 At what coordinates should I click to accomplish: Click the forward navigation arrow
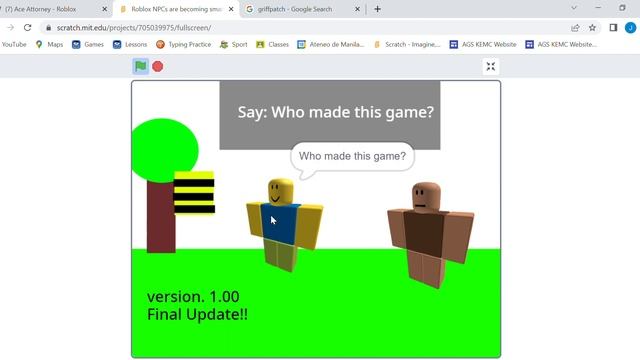tap(11, 28)
